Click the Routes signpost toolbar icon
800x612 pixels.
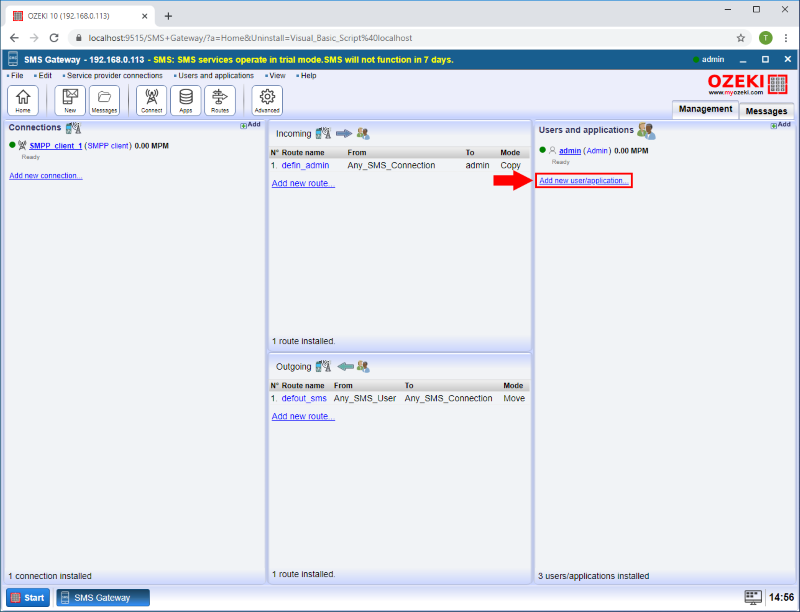[220, 100]
